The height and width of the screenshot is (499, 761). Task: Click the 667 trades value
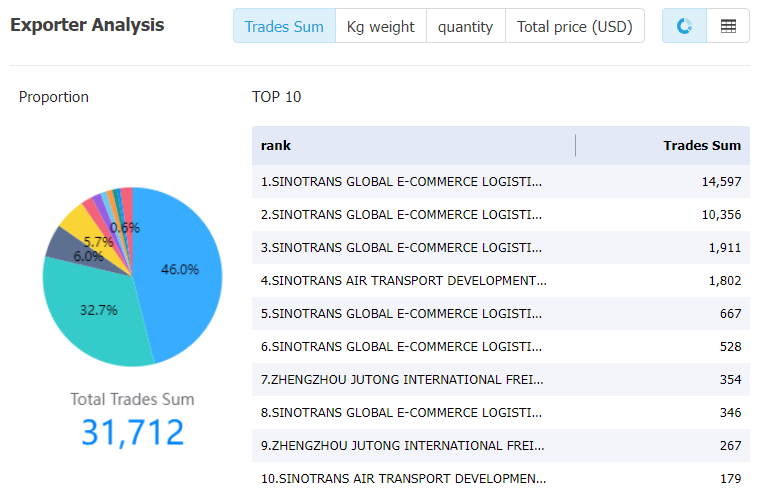730,314
